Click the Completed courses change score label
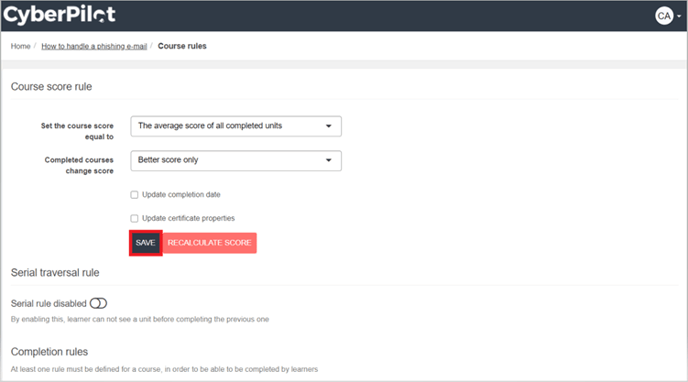Image resolution: width=688 pixels, height=382 pixels. [79, 165]
